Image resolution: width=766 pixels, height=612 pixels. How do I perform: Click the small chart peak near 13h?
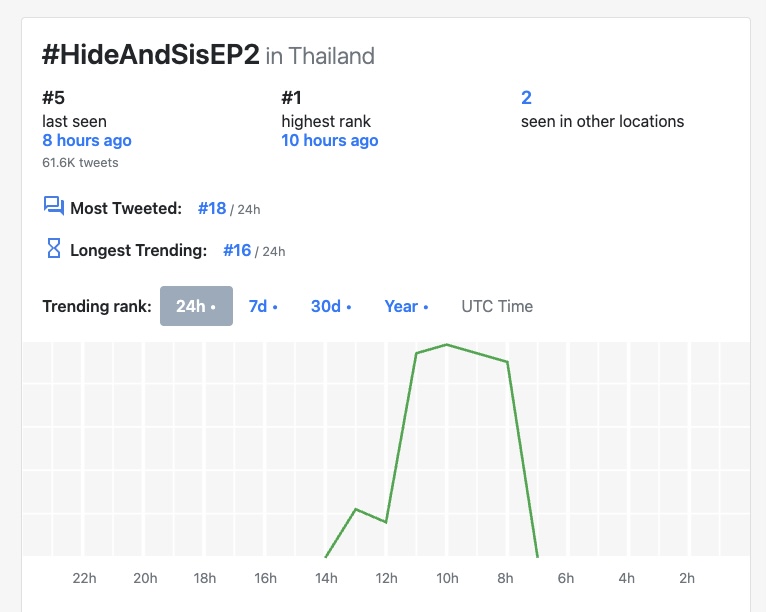point(356,509)
